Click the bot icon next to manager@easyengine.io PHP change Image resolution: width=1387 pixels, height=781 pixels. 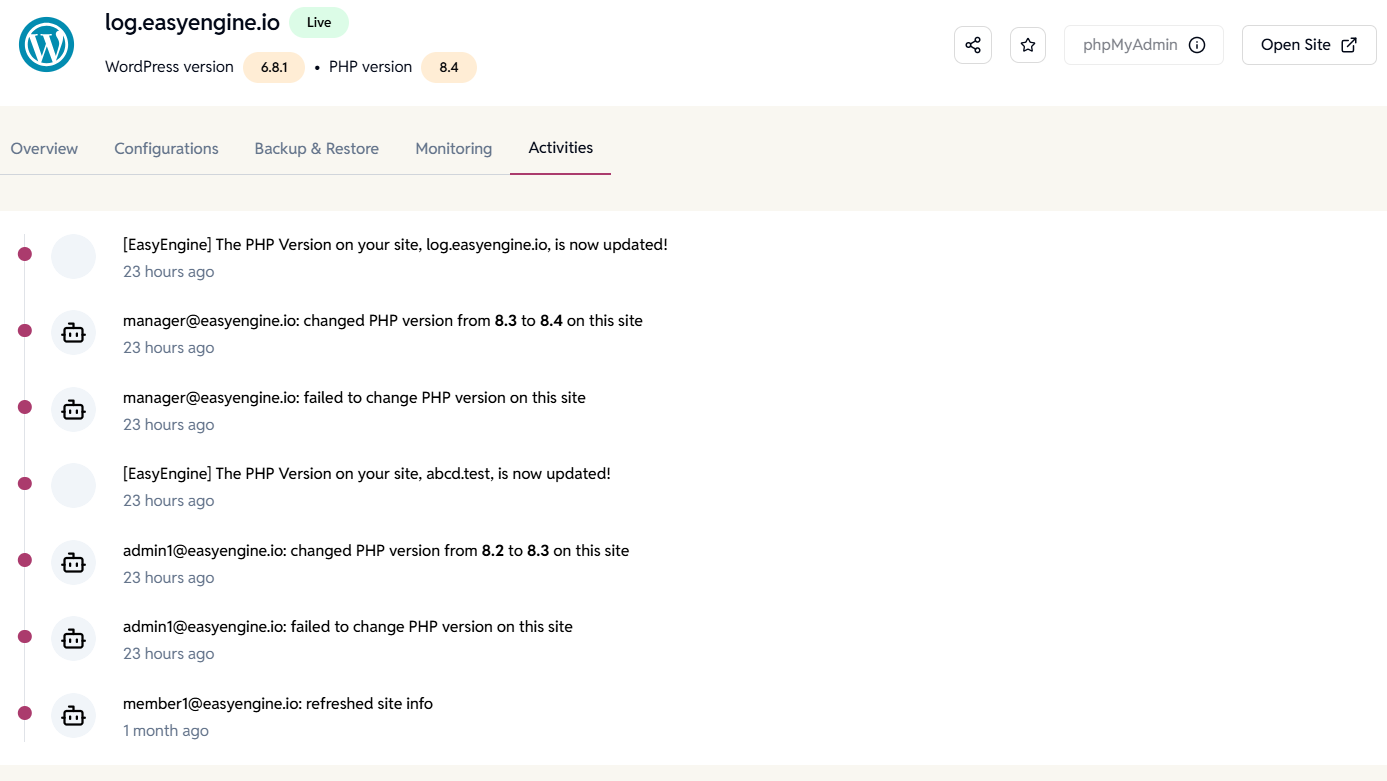click(73, 332)
